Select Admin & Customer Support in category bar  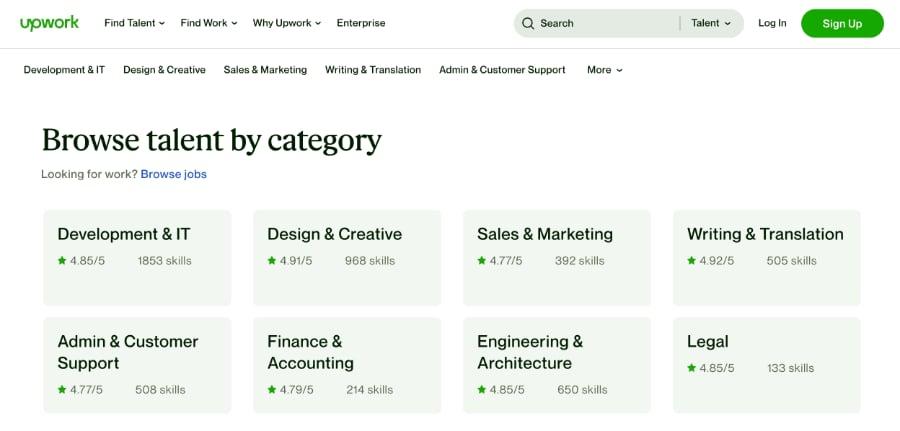pyautogui.click(x=502, y=70)
